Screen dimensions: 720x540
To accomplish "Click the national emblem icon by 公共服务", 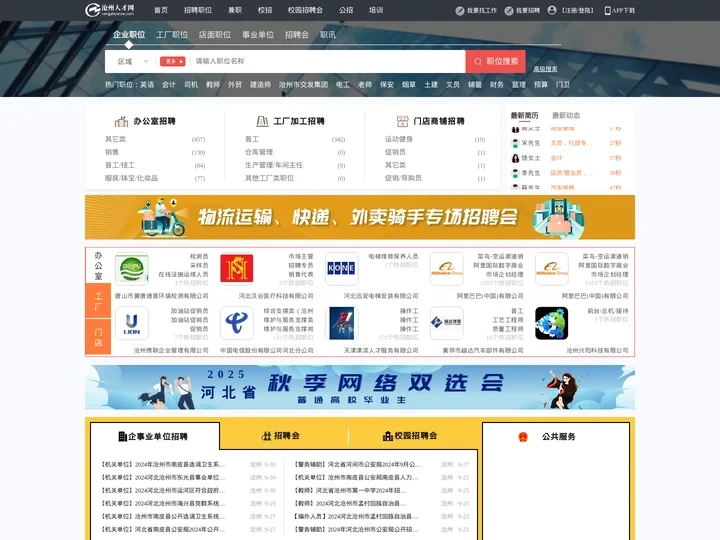I will pyautogui.click(x=523, y=437).
